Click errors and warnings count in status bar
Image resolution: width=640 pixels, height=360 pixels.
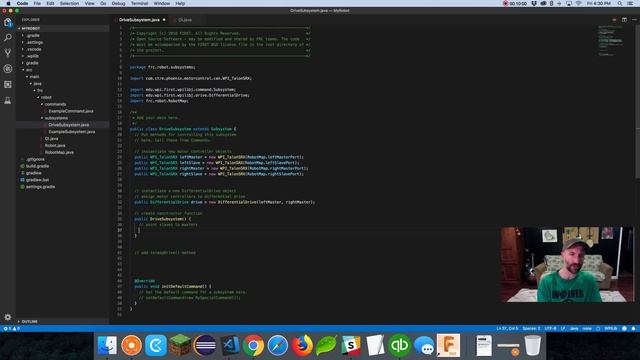11,328
